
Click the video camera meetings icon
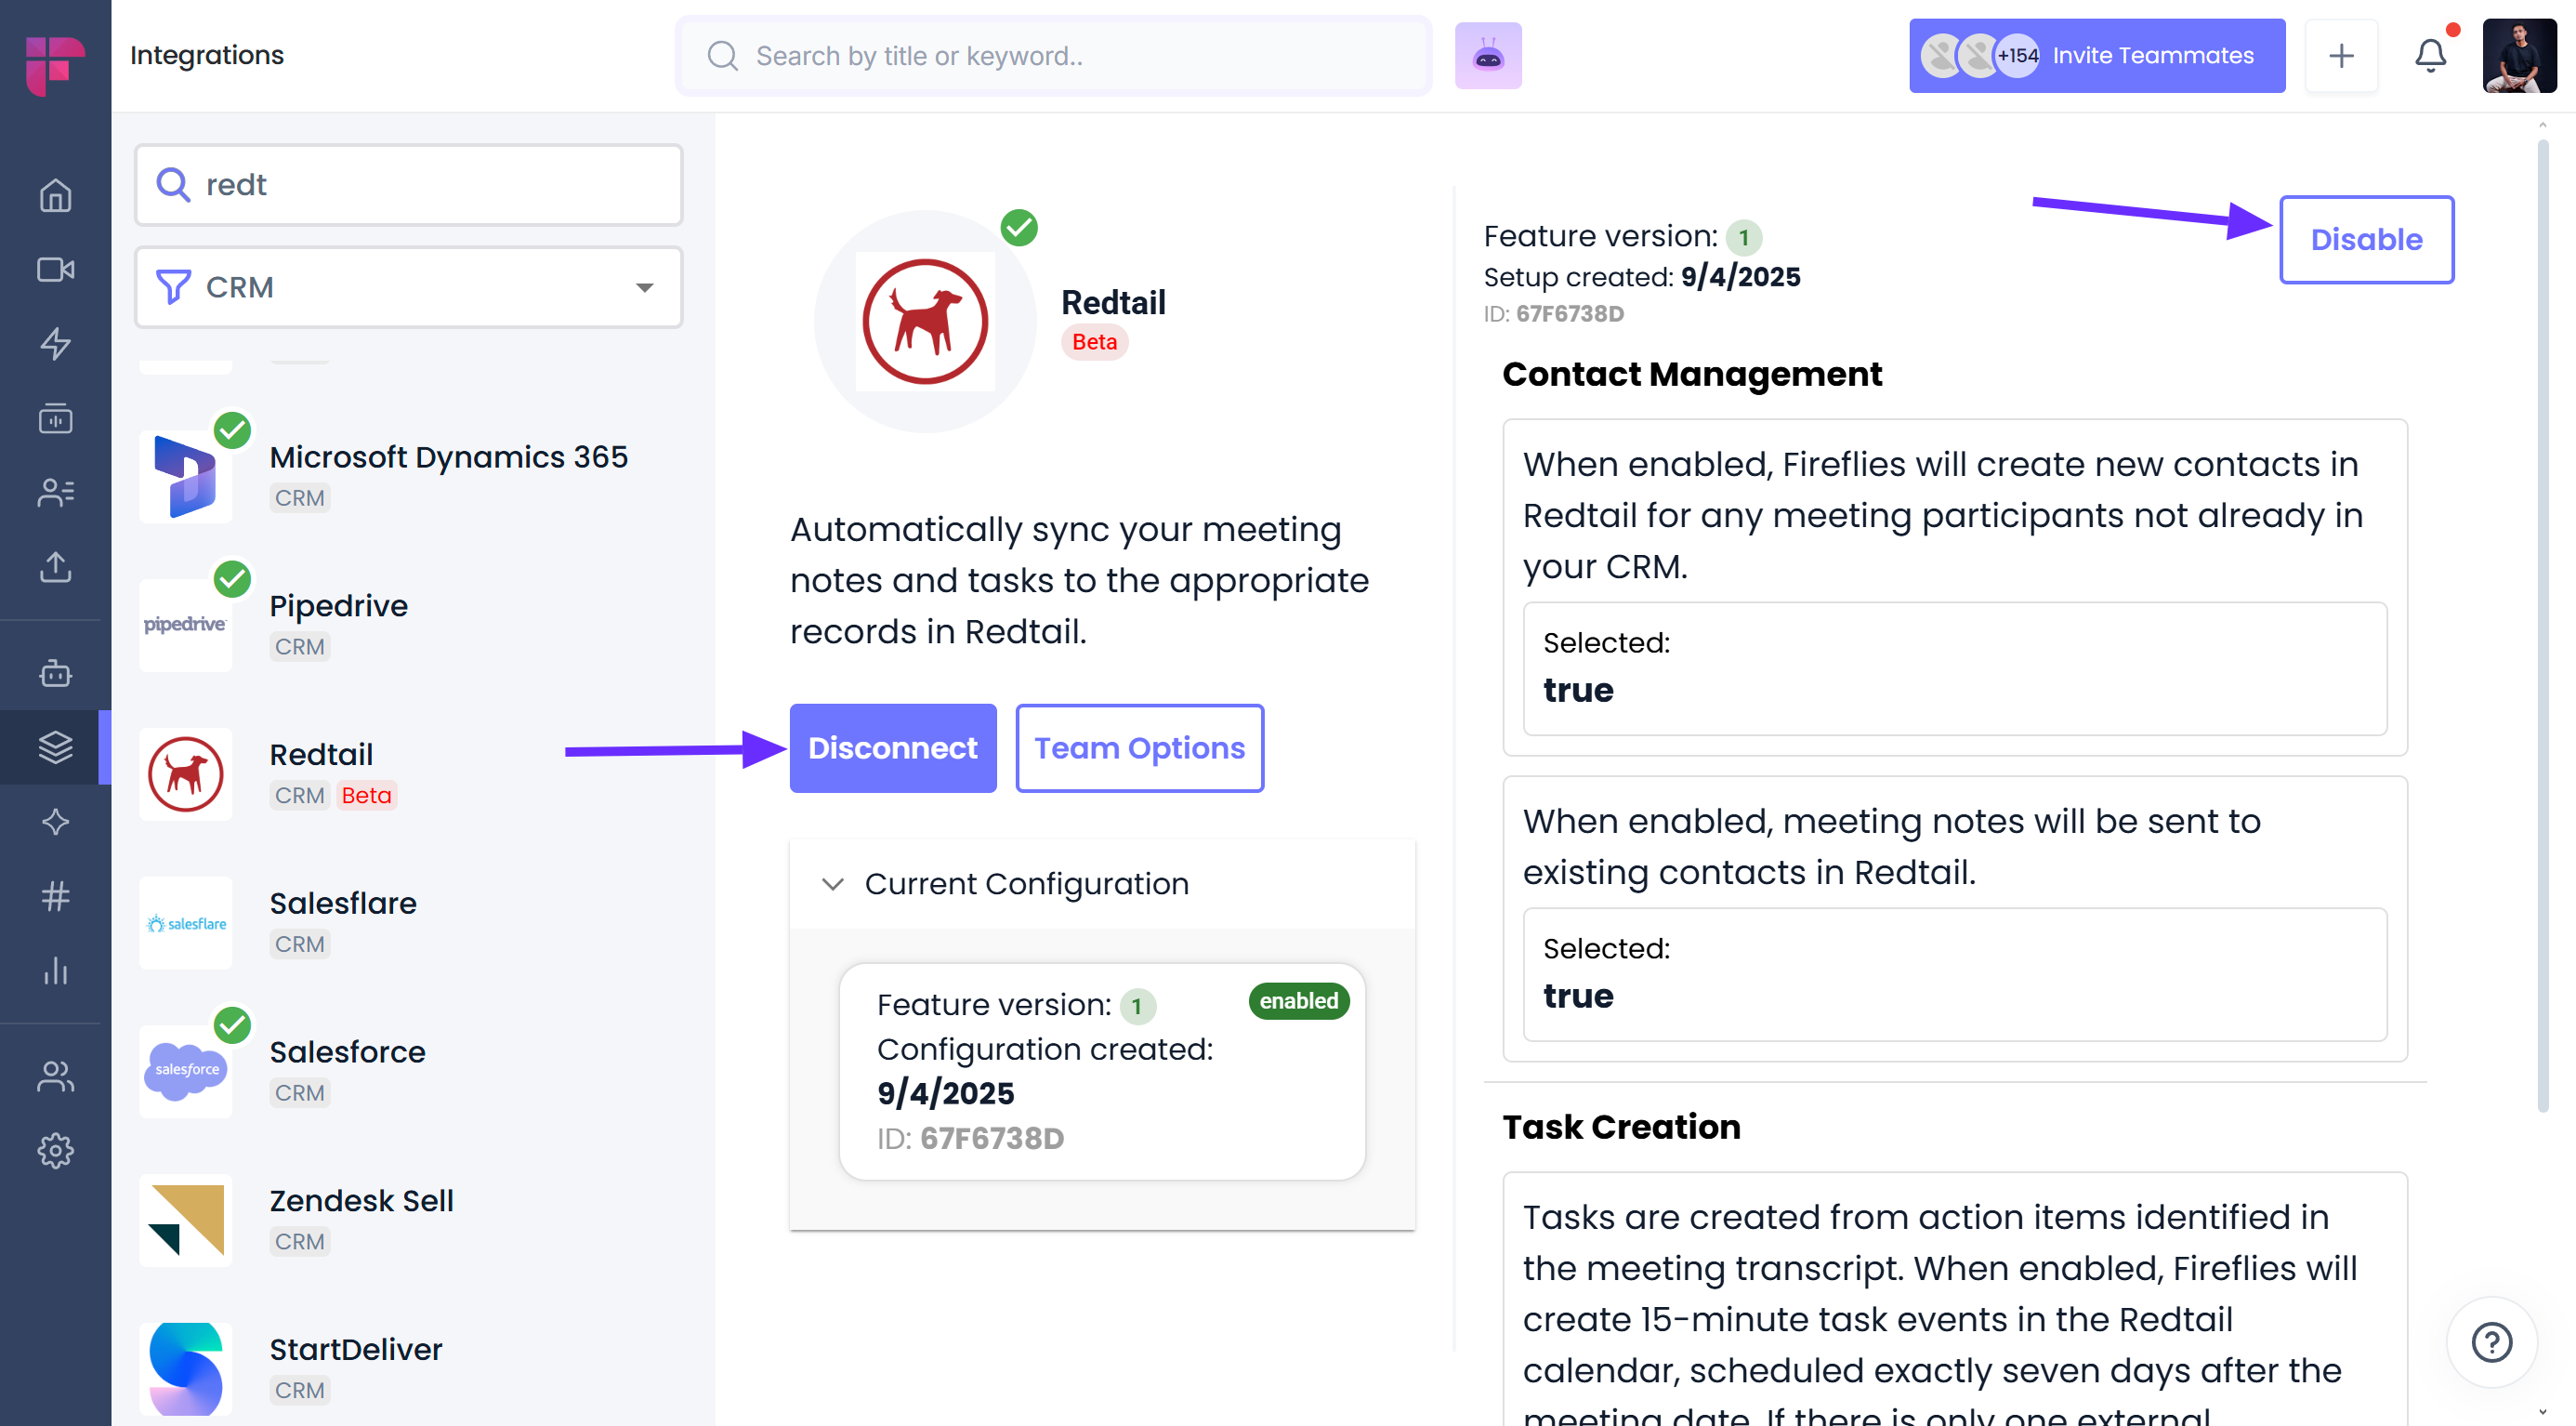55,270
